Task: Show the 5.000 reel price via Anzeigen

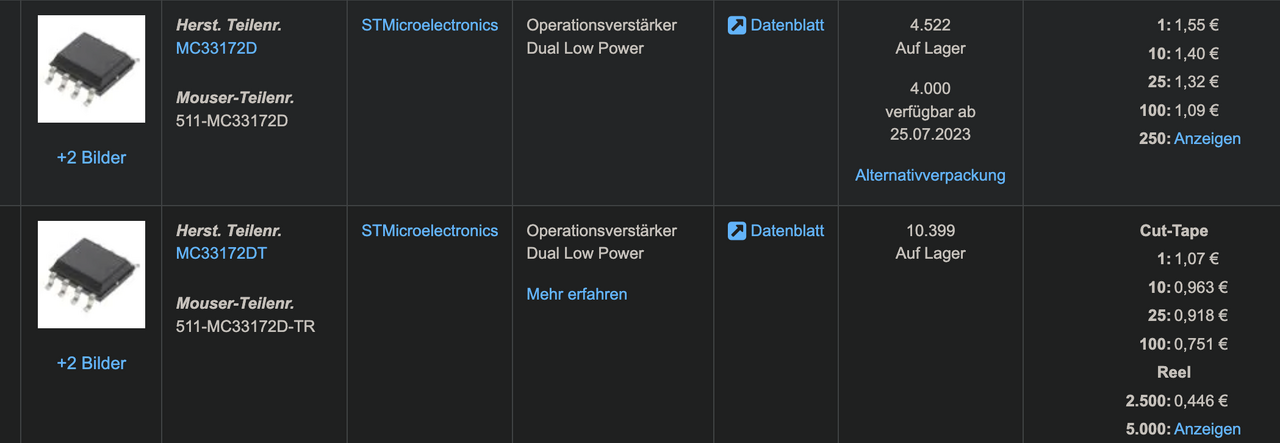Action: 1207,429
